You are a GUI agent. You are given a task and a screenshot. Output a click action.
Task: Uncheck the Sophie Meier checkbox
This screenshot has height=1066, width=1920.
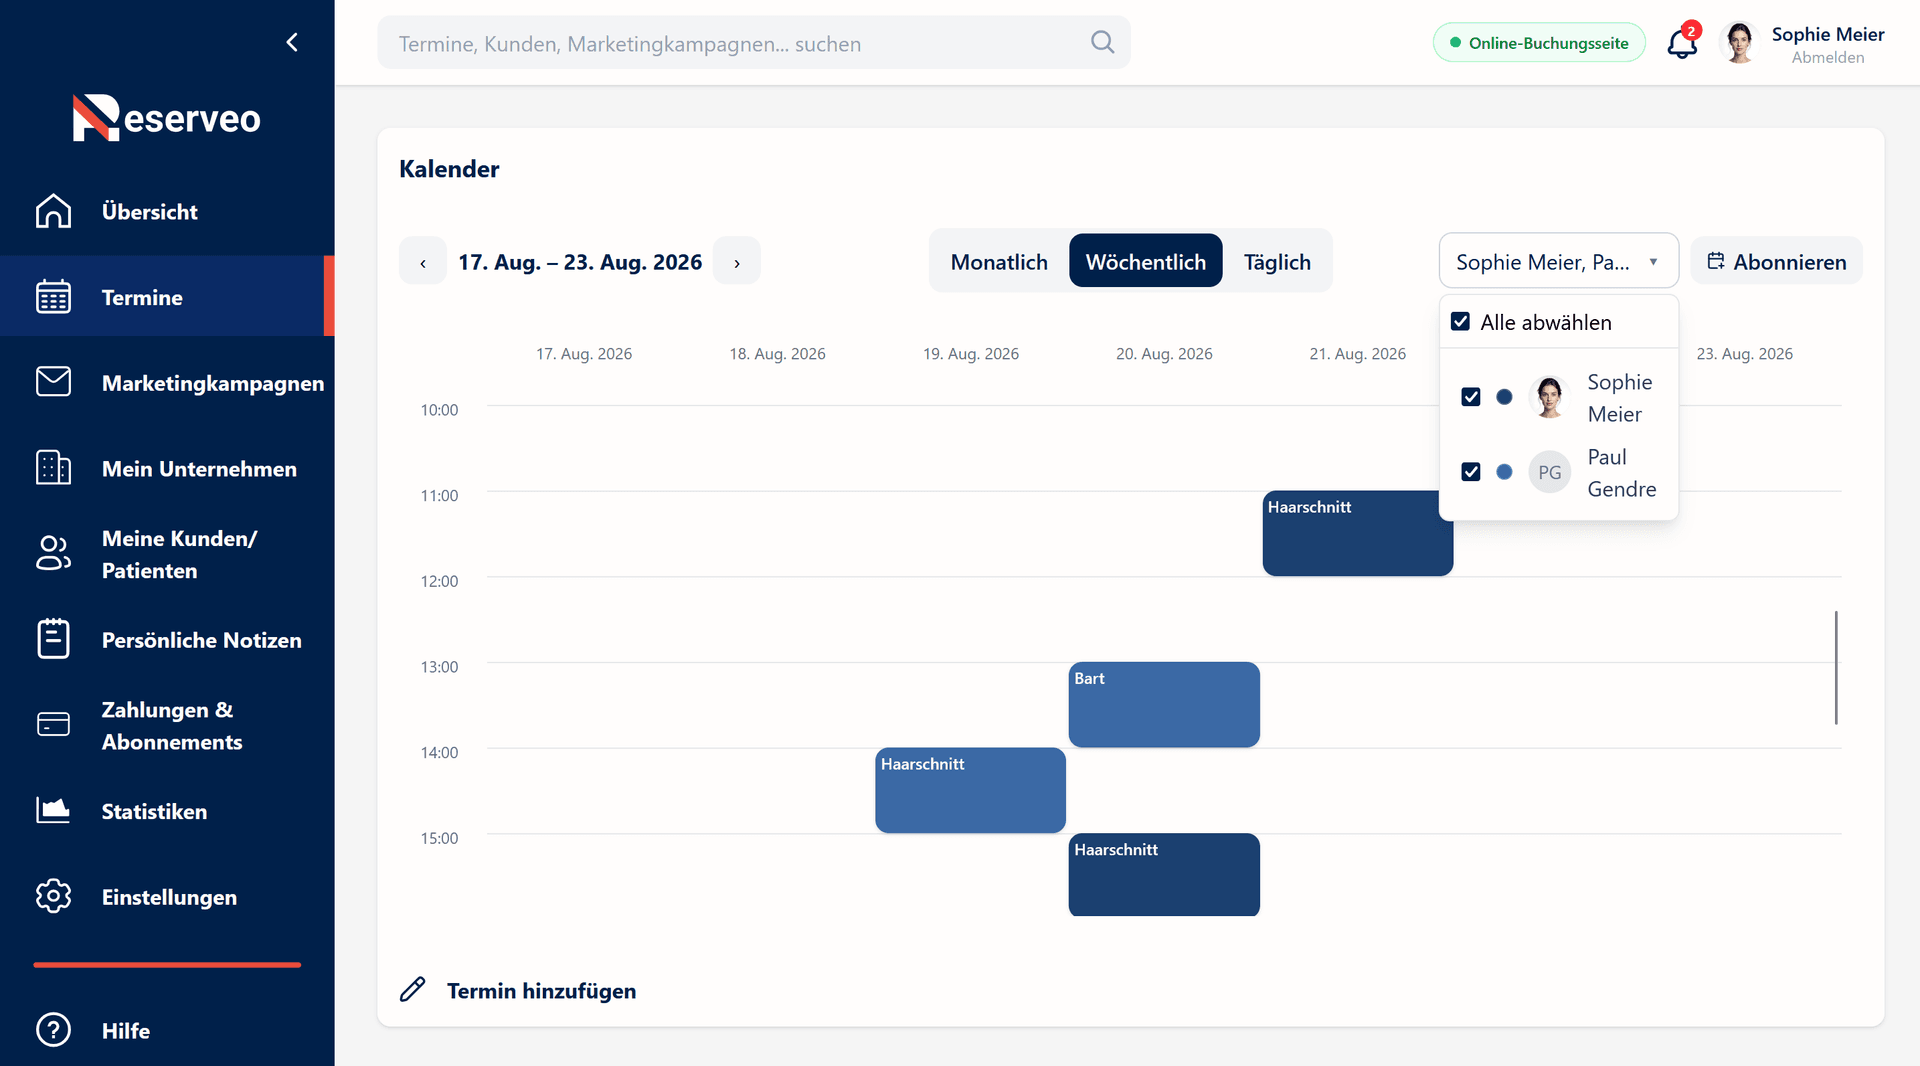(x=1470, y=397)
